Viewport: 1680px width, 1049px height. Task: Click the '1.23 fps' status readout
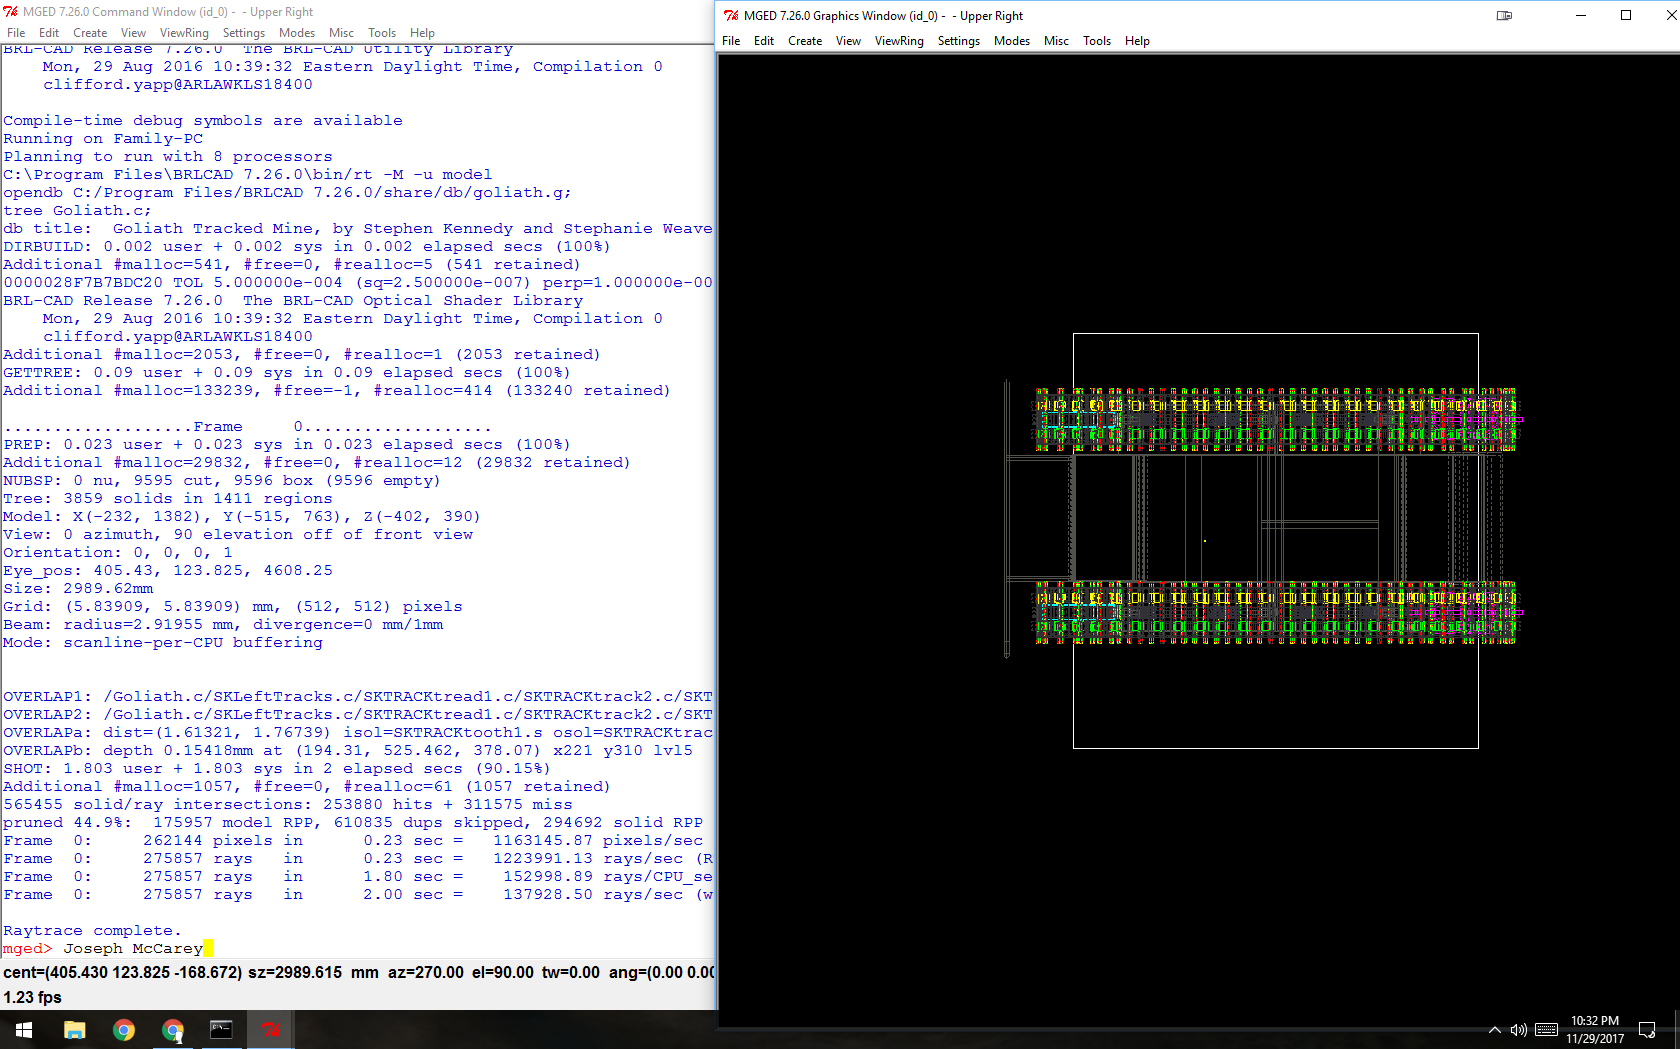click(x=32, y=997)
